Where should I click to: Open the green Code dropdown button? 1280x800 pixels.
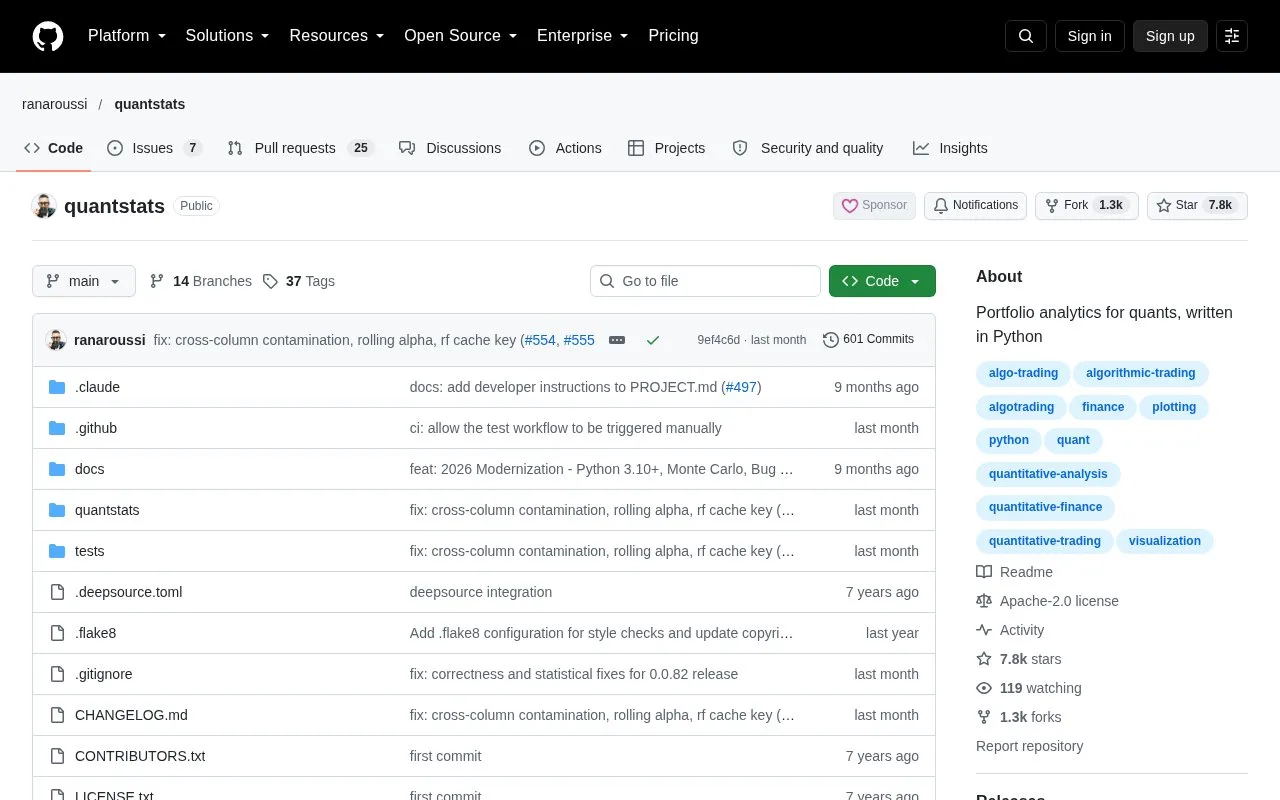coord(882,281)
